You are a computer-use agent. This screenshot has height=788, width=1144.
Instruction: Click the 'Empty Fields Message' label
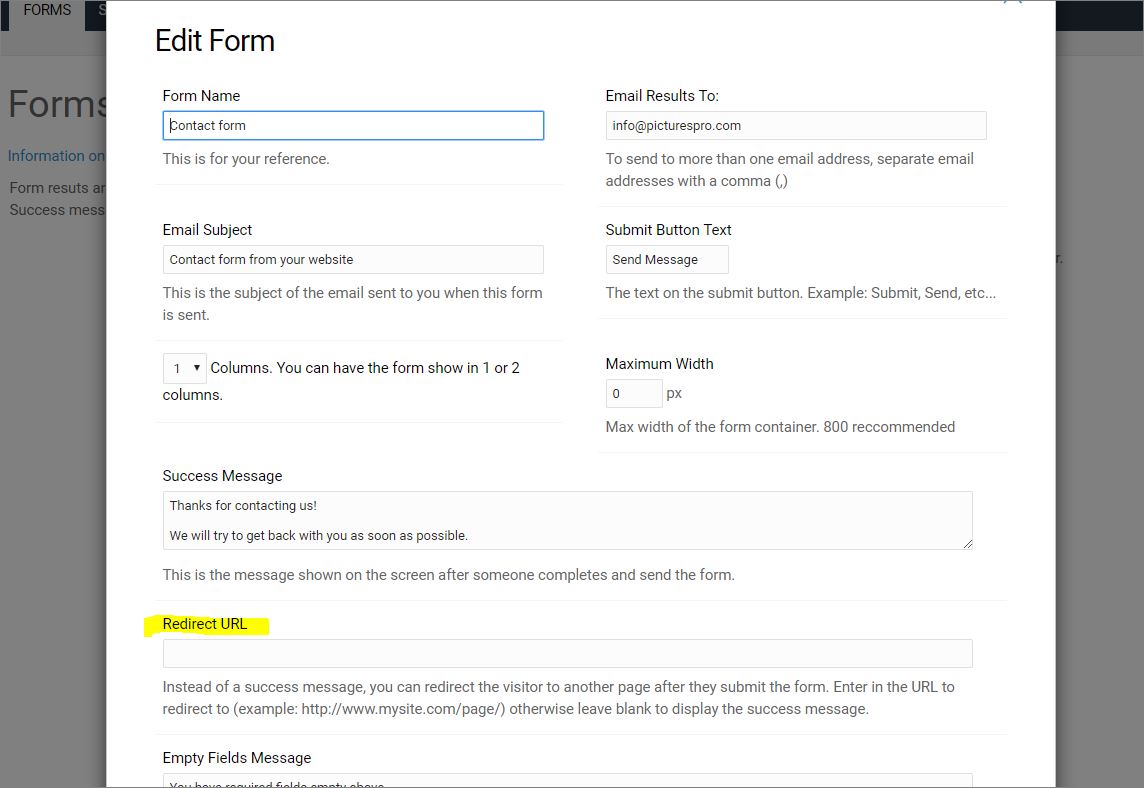[237, 758]
